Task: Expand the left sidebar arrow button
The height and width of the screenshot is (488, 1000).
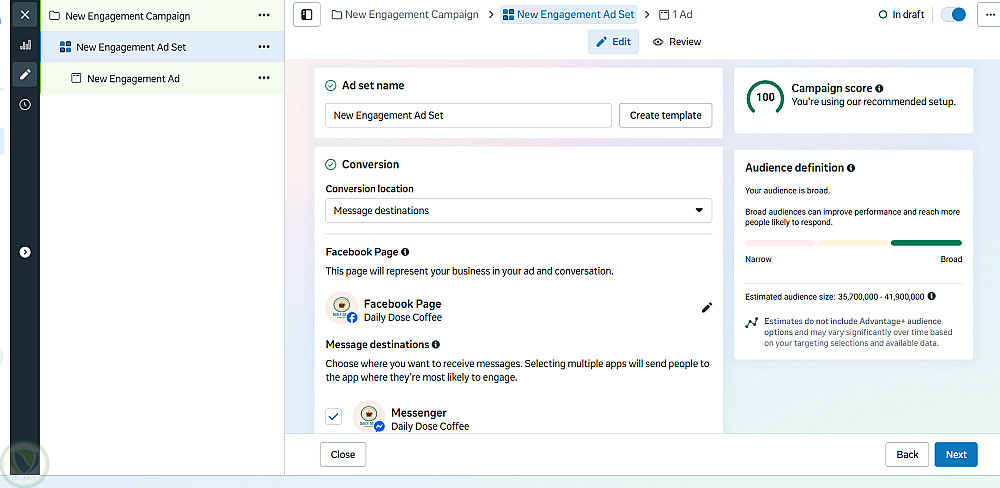Action: click(x=25, y=252)
